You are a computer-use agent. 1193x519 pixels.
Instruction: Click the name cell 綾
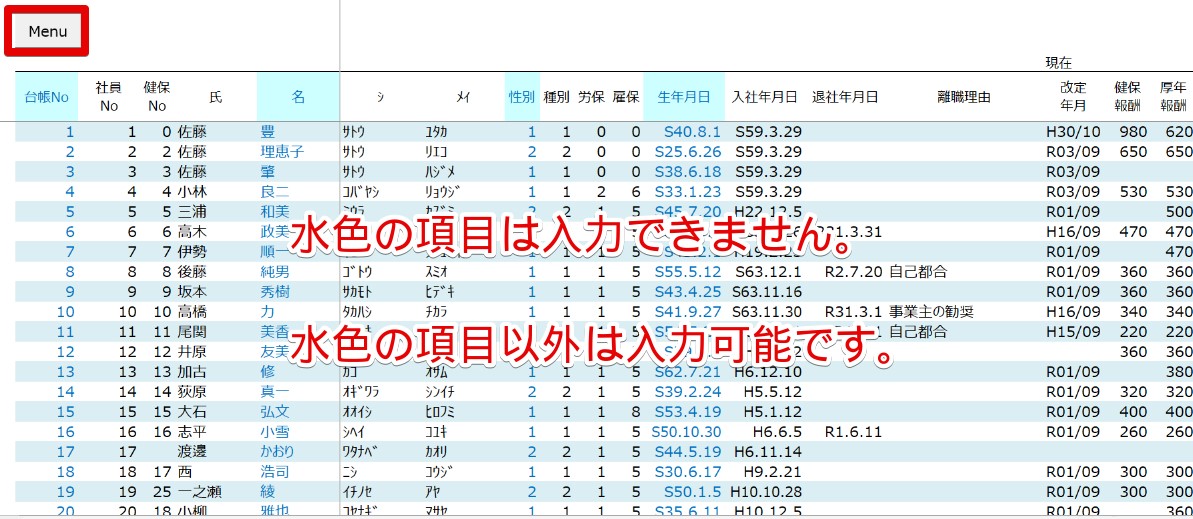pyautogui.click(x=267, y=492)
